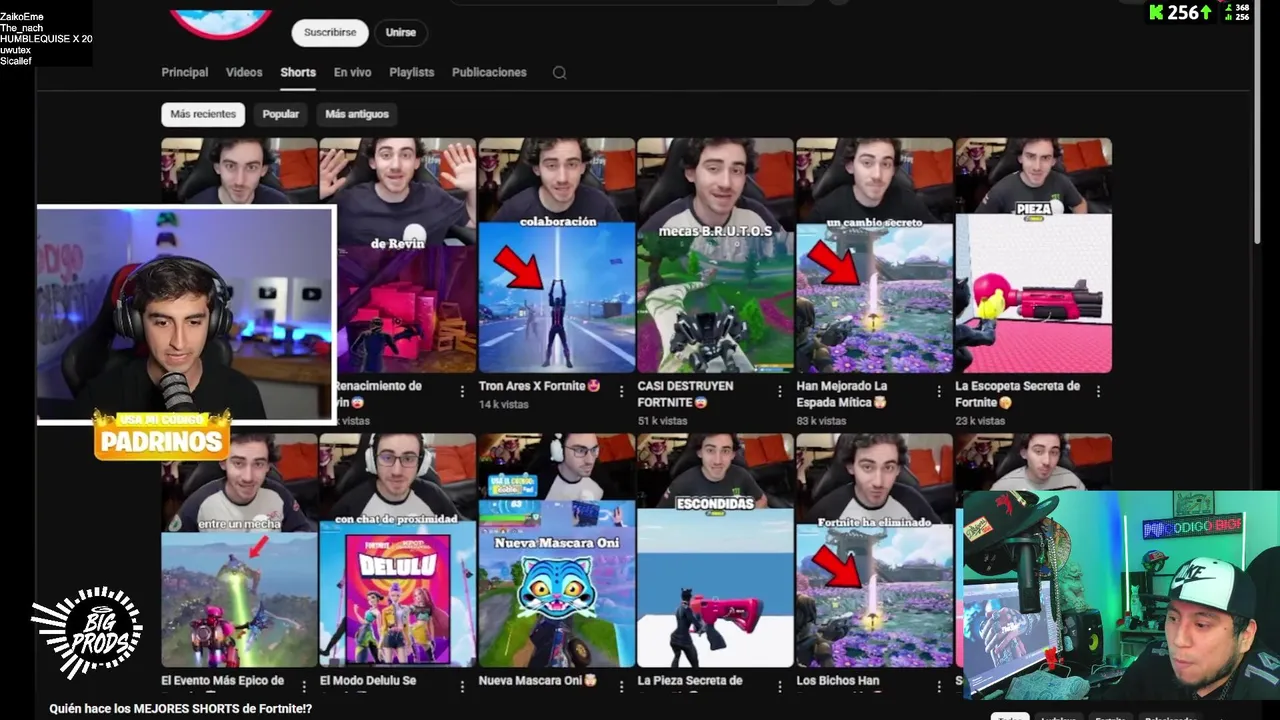Select the Más recientes filter chip
Viewport: 1280px width, 720px height.
(203, 114)
